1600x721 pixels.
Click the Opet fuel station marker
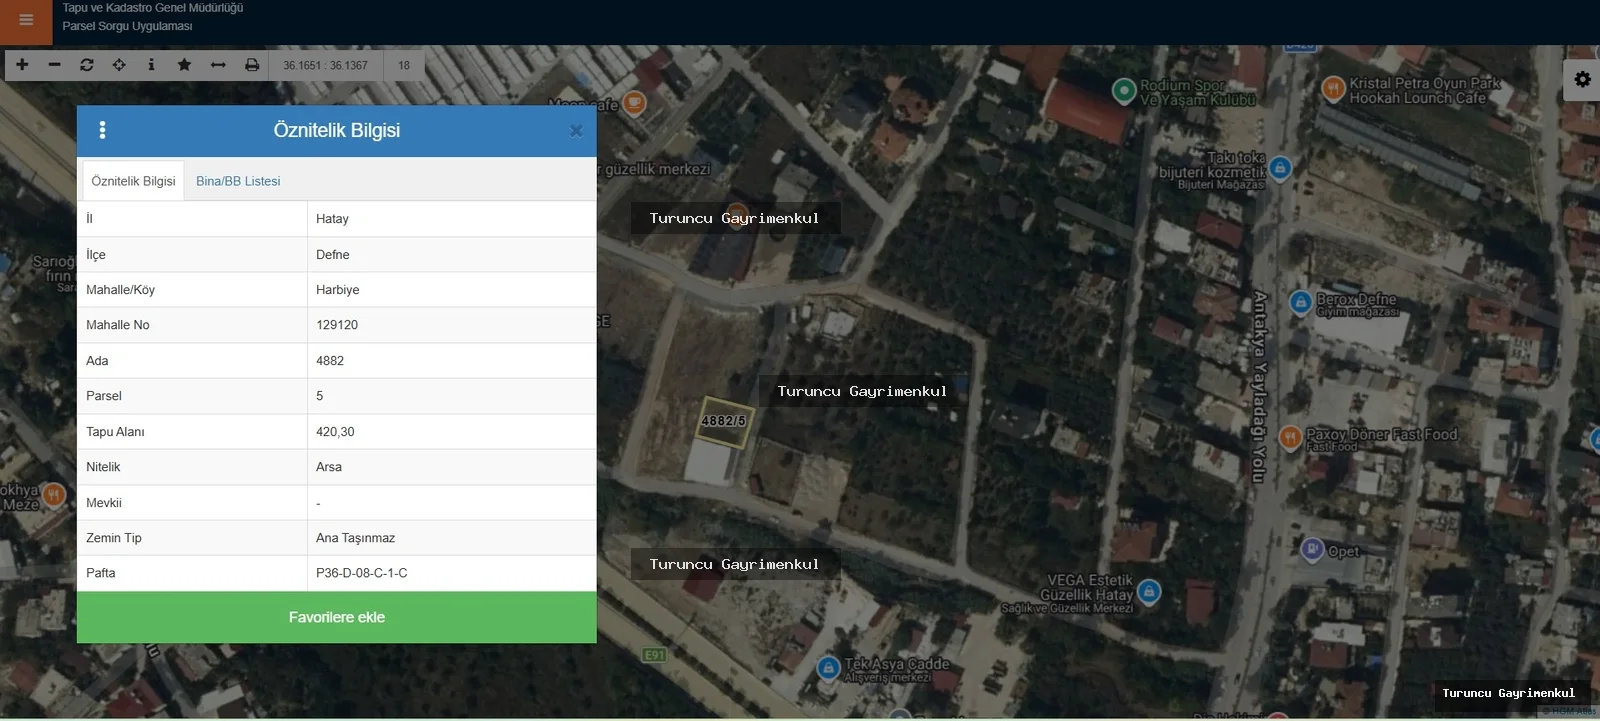[1312, 548]
